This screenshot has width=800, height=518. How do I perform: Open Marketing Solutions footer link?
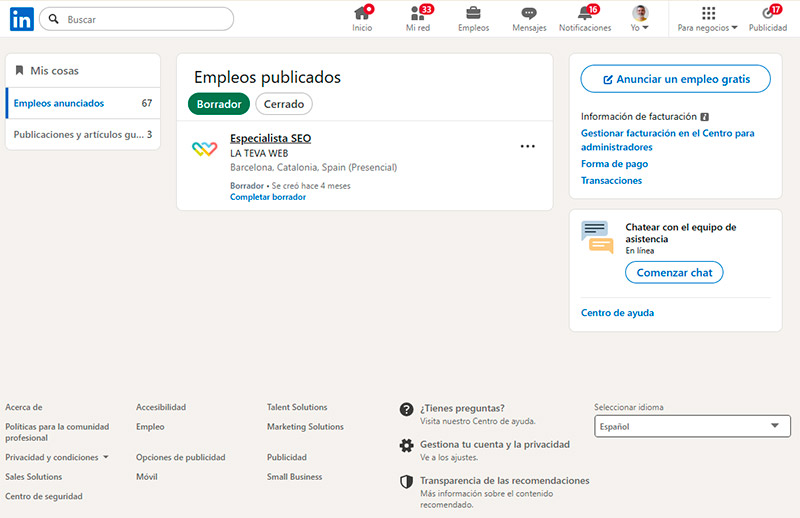pyautogui.click(x=305, y=427)
